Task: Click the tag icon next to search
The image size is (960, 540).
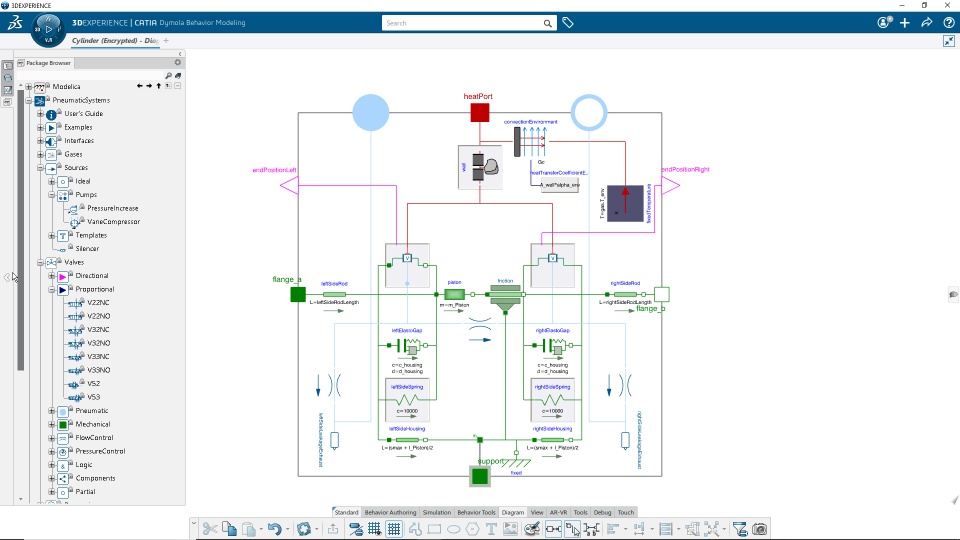Action: pyautogui.click(x=568, y=23)
